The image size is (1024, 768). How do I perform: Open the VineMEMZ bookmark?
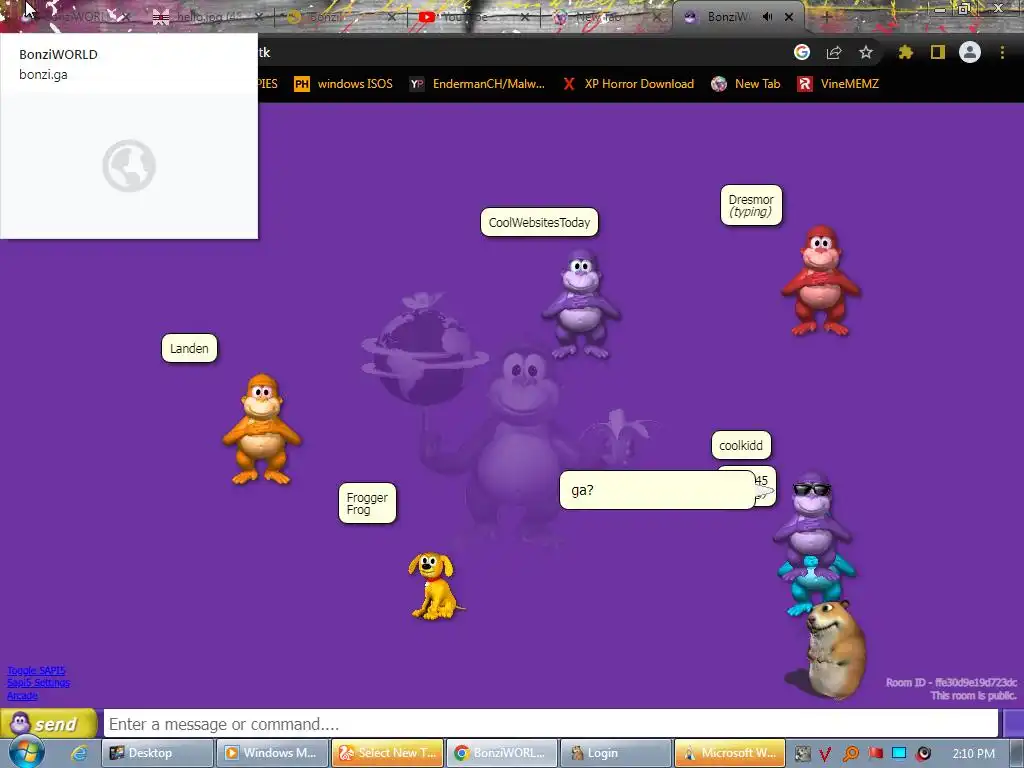point(839,84)
